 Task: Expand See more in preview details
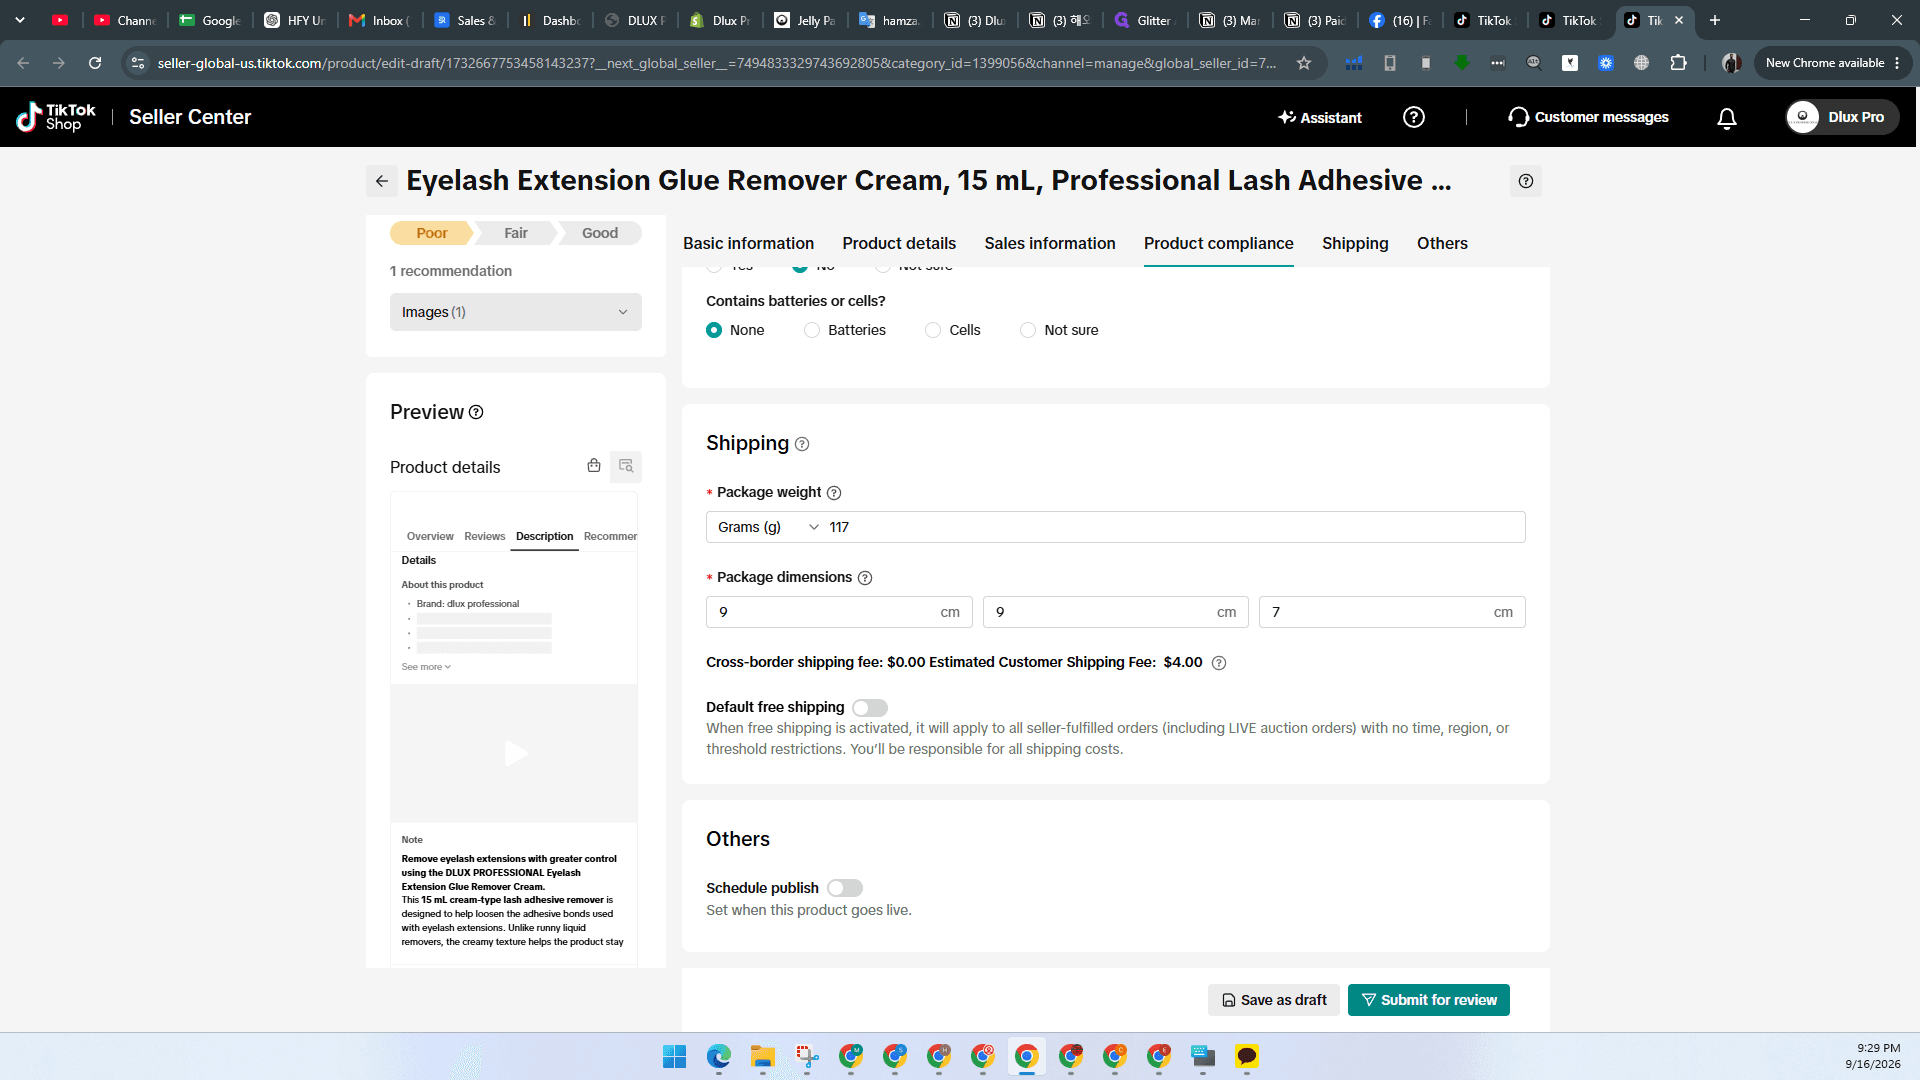point(426,667)
